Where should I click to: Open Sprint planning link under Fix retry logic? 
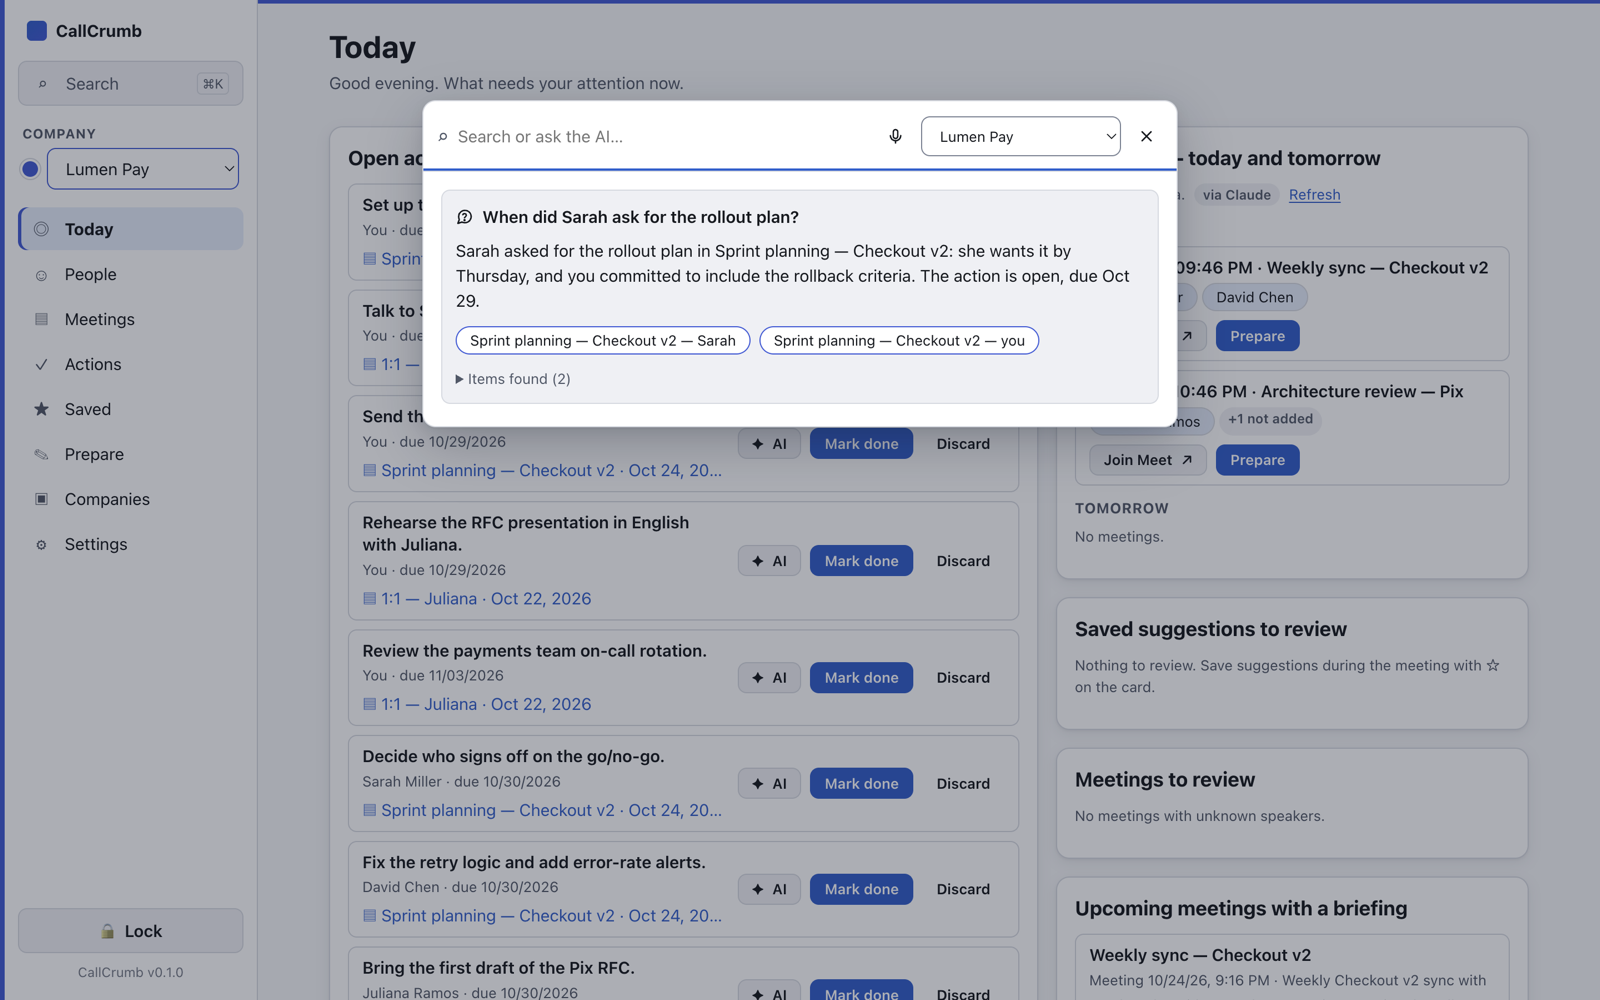coord(542,916)
